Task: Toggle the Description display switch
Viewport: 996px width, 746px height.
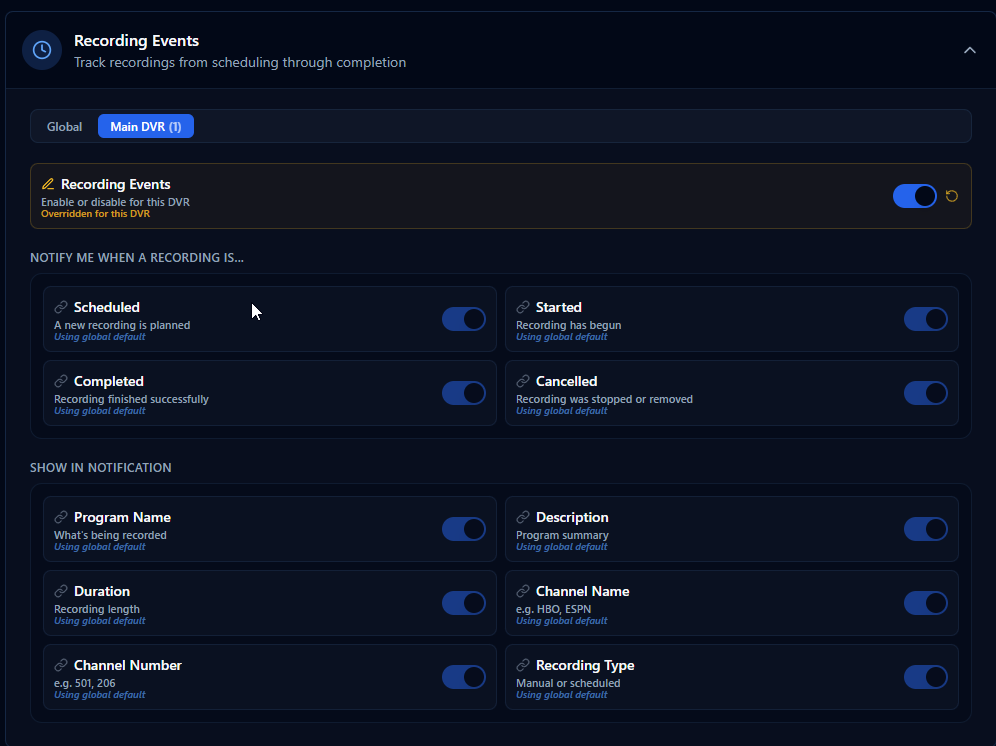Action: 925,529
